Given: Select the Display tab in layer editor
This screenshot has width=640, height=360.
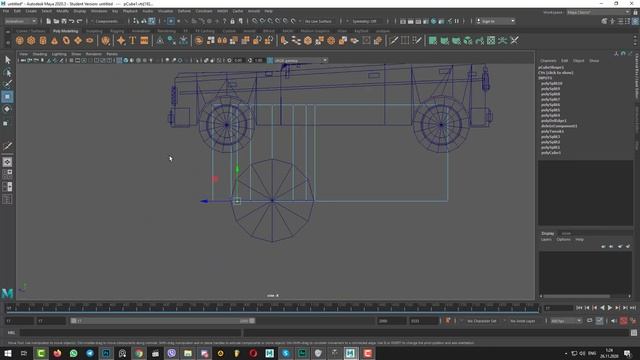Looking at the screenshot, I should click(548, 233).
